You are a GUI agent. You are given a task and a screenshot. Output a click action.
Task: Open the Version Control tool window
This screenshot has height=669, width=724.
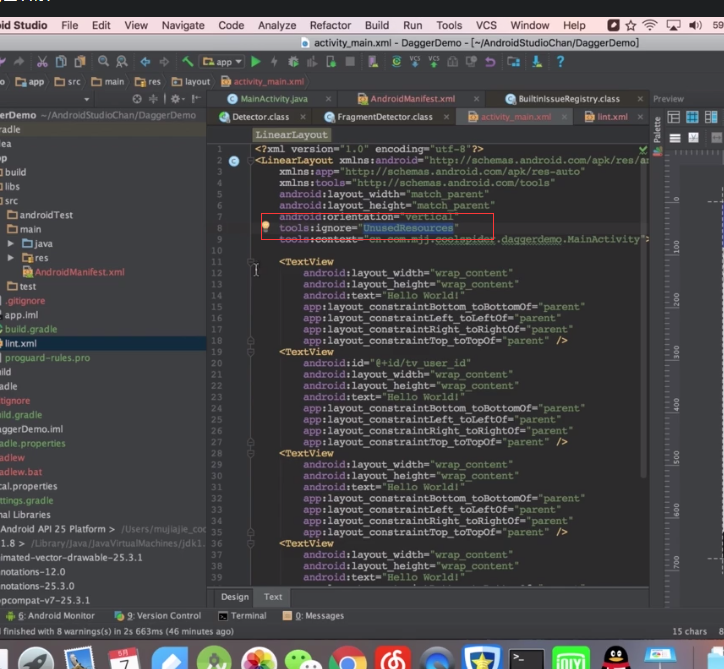(158, 615)
